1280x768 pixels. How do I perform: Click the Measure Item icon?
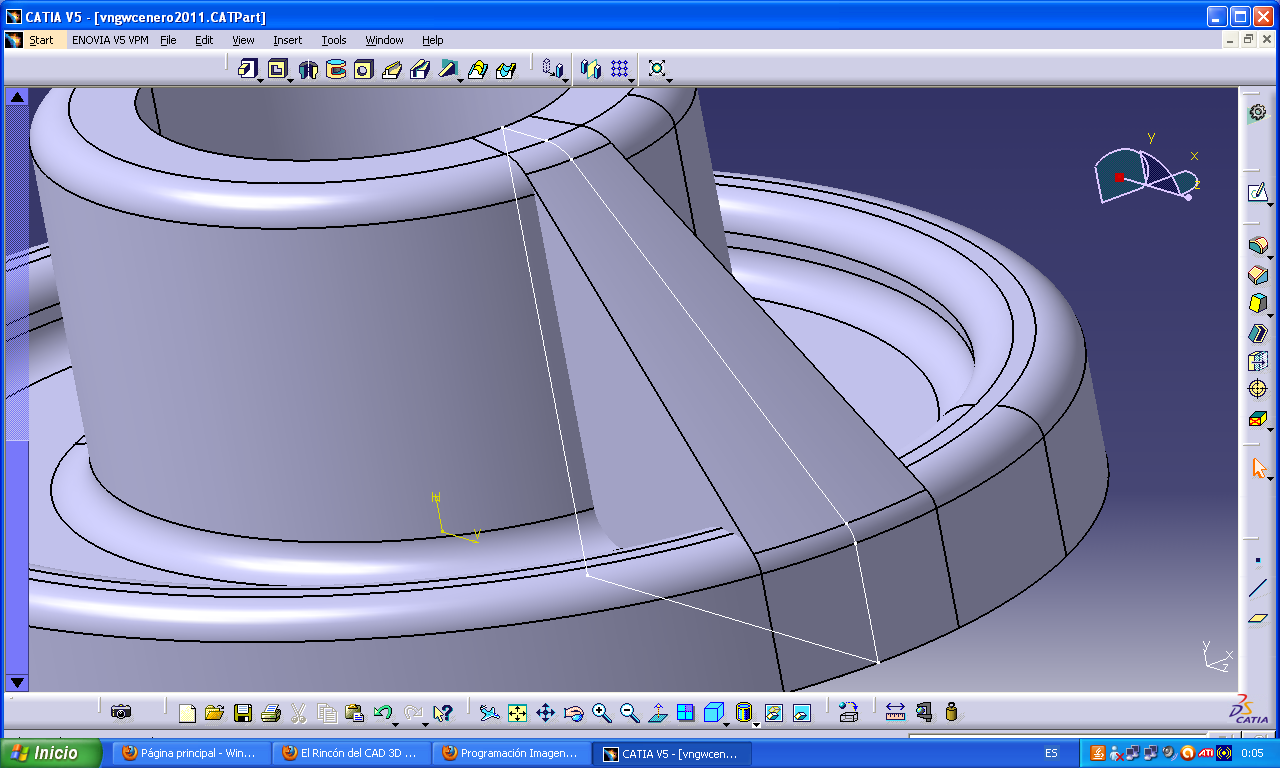[923, 712]
